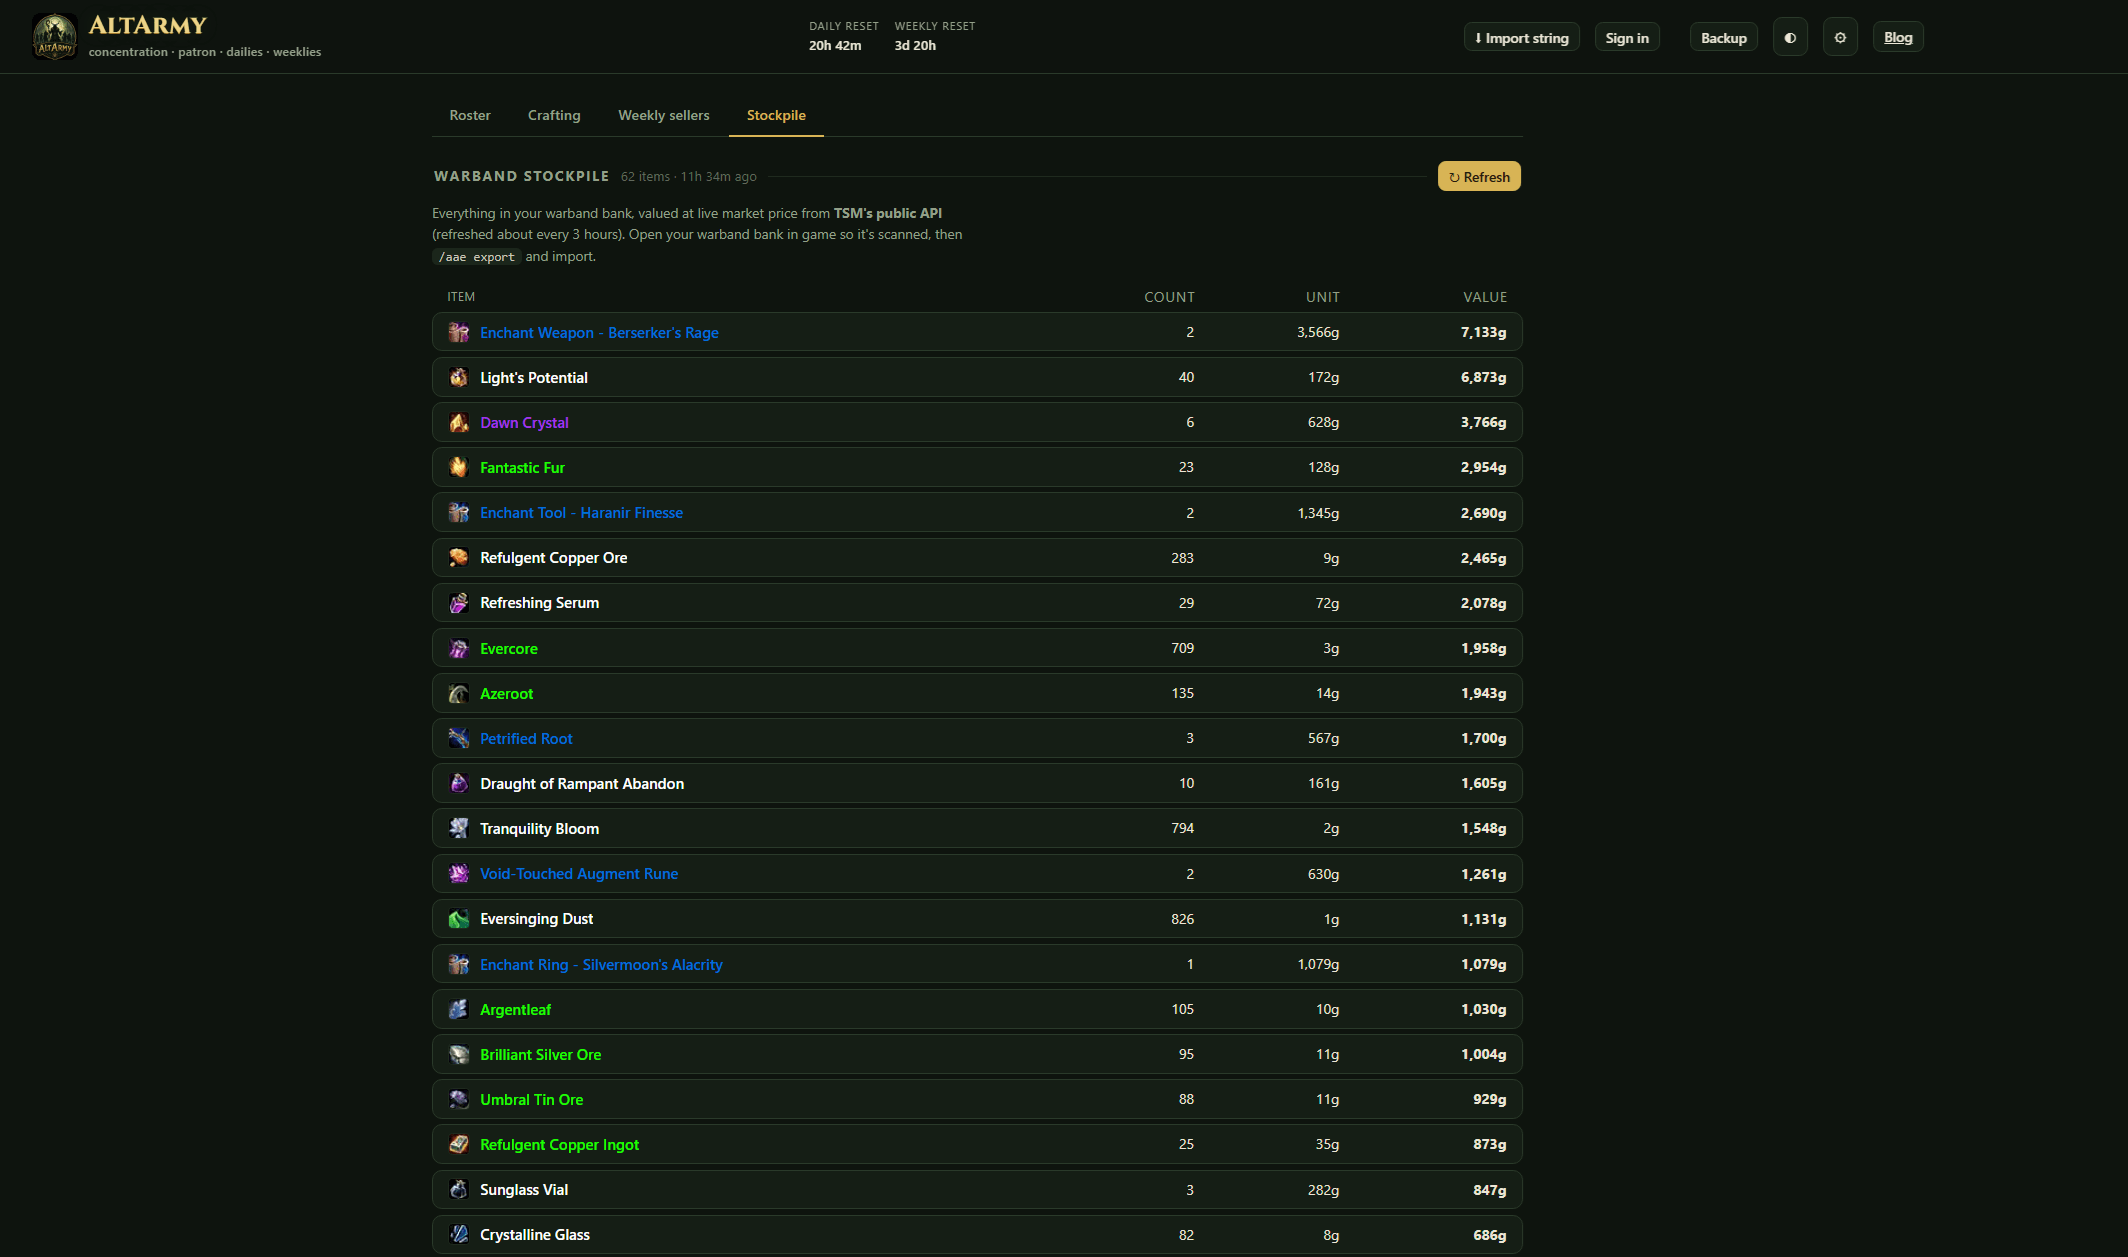Click the UNIT column header

pos(1322,297)
